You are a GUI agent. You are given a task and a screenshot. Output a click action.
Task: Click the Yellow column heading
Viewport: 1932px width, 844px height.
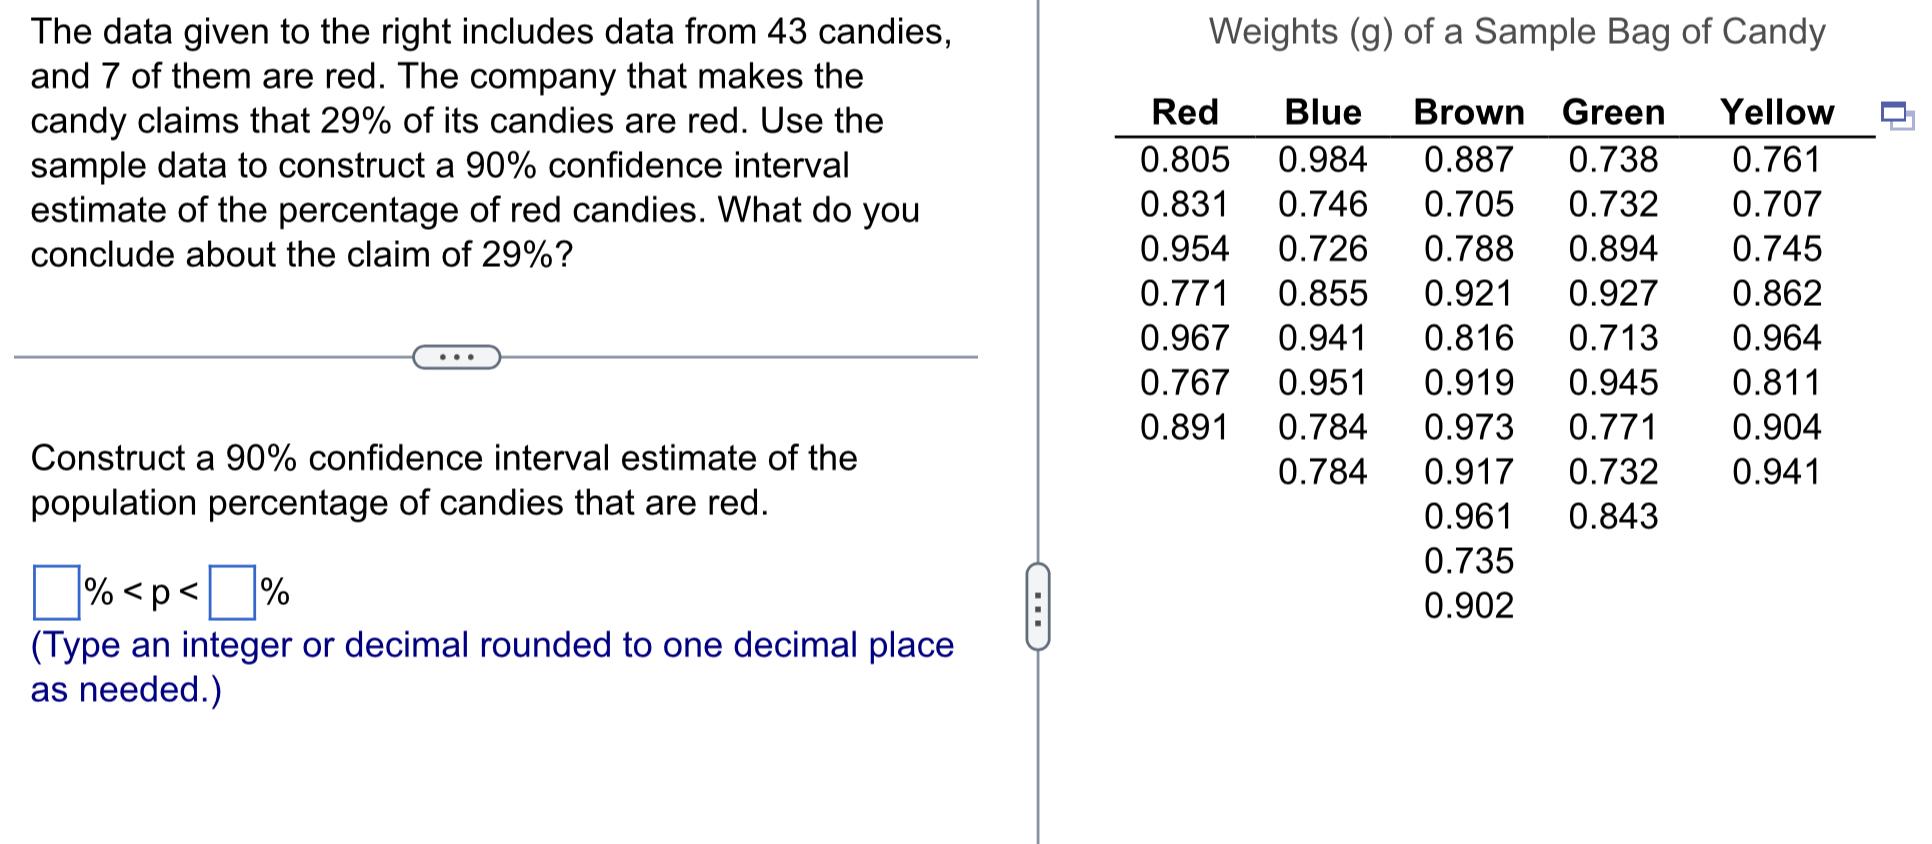pos(1777,112)
